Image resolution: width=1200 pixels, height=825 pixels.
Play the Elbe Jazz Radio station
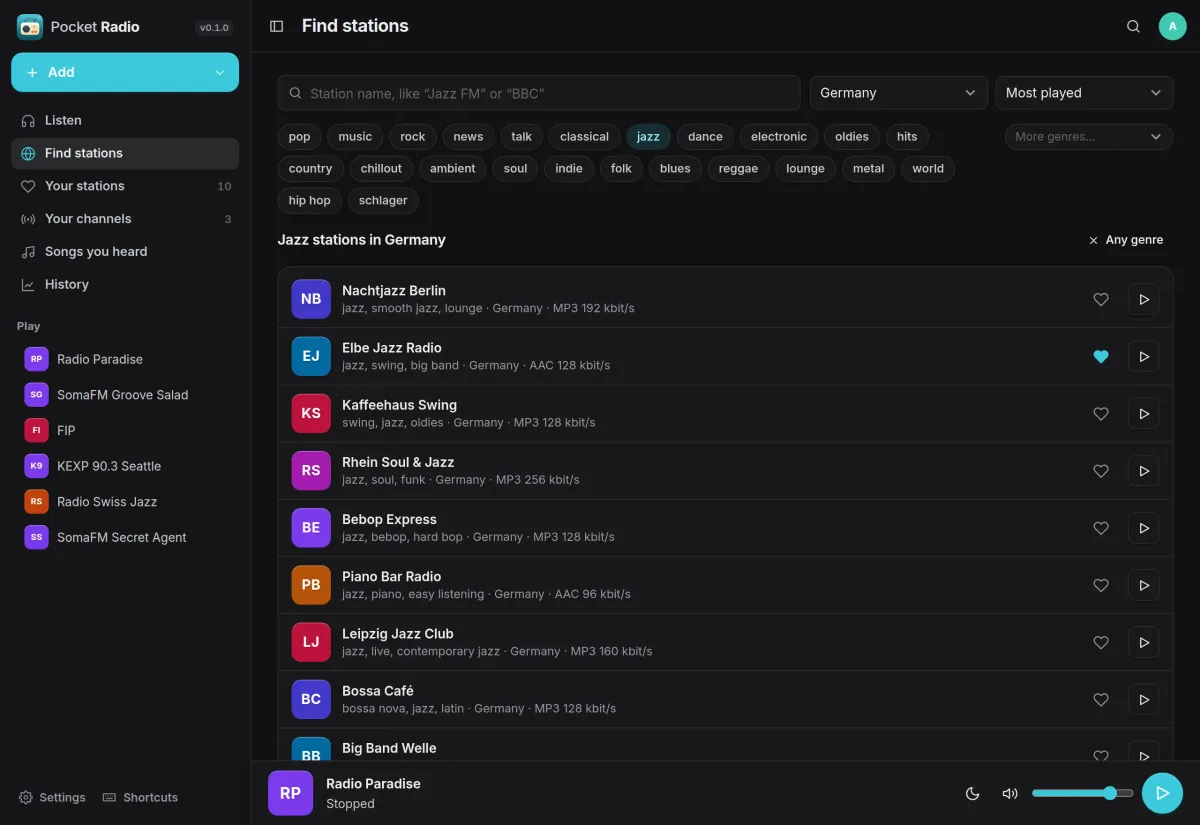1144,356
